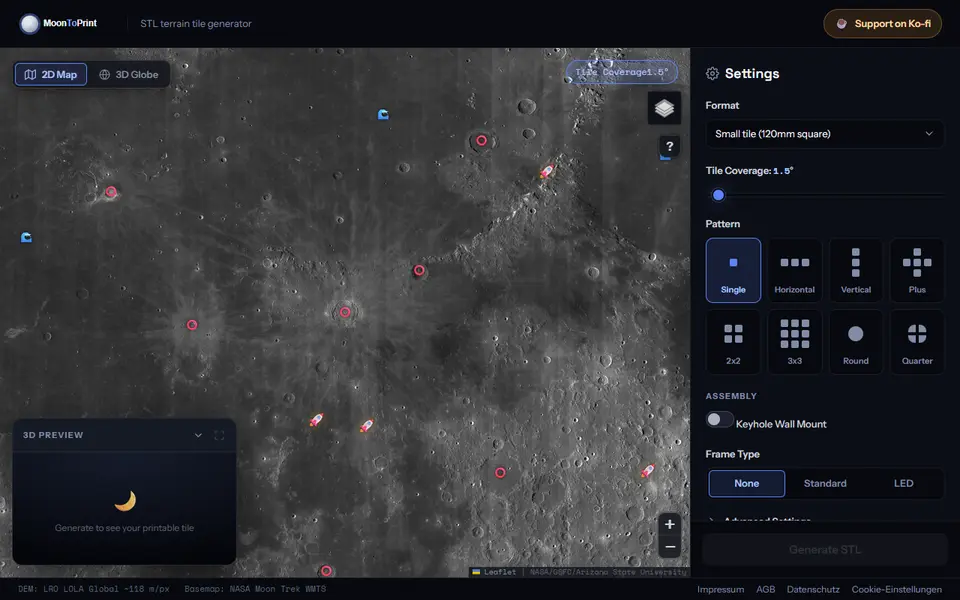Click red ring marker on central rayed crater
The height and width of the screenshot is (600, 960).
pos(345,312)
